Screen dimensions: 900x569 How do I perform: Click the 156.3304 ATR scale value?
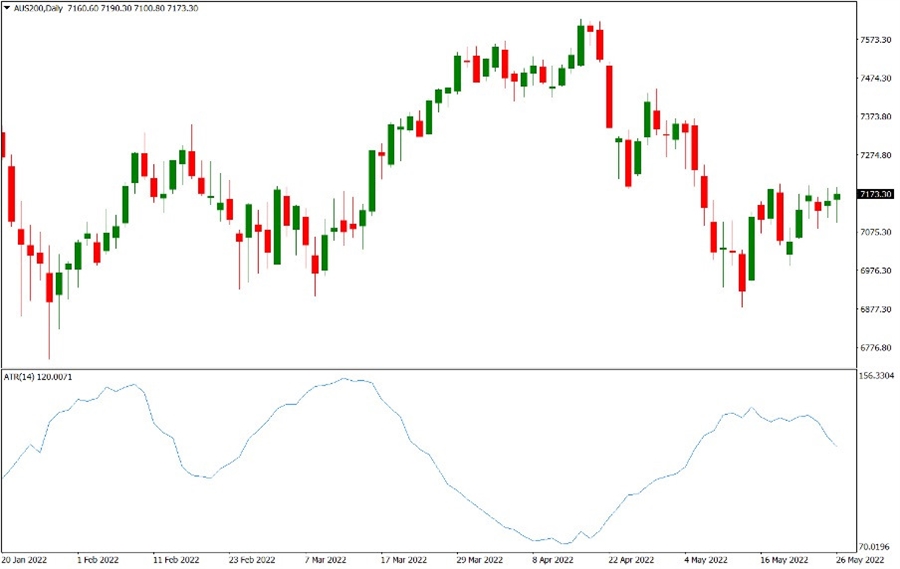point(876,376)
